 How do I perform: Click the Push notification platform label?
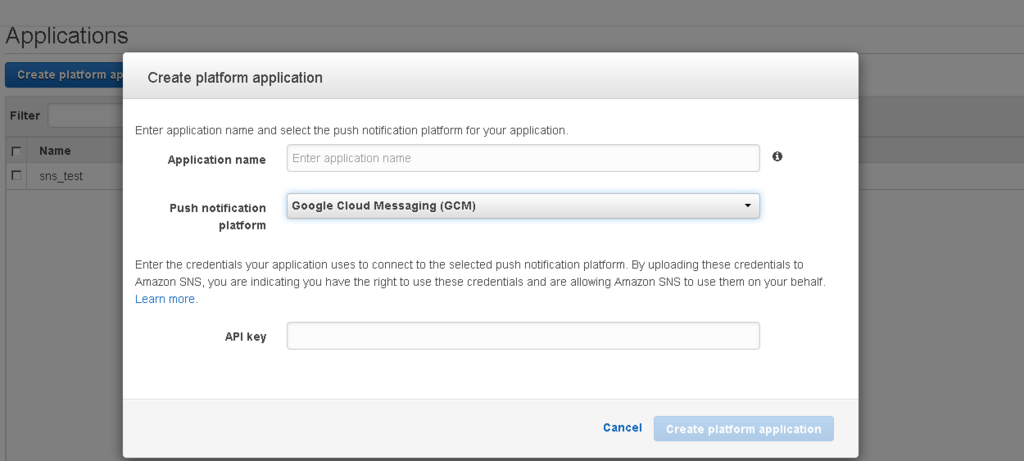click(217, 217)
